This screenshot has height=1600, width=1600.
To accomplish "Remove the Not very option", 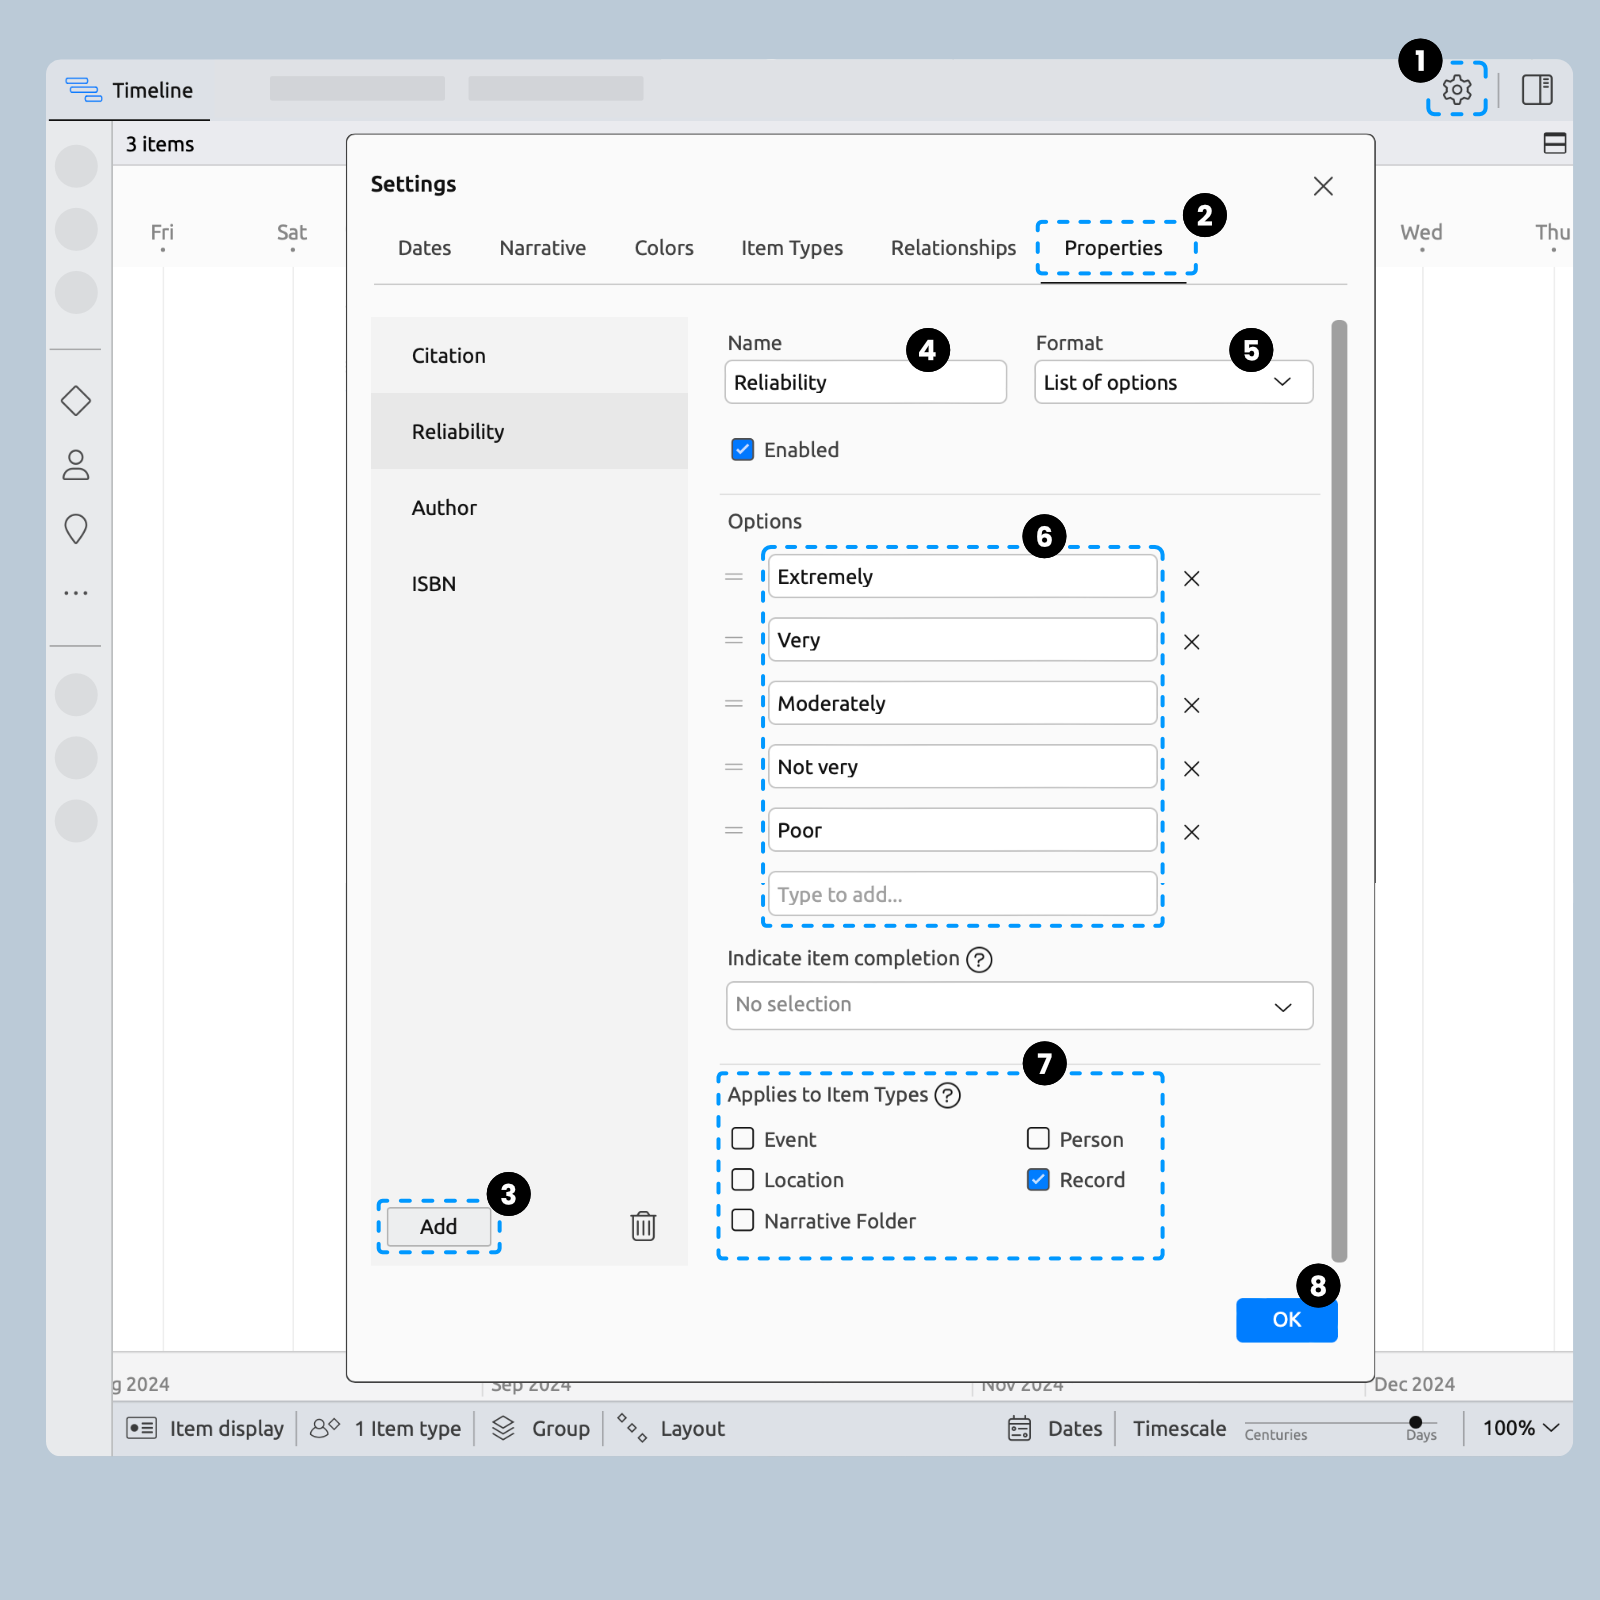I will point(1191,769).
